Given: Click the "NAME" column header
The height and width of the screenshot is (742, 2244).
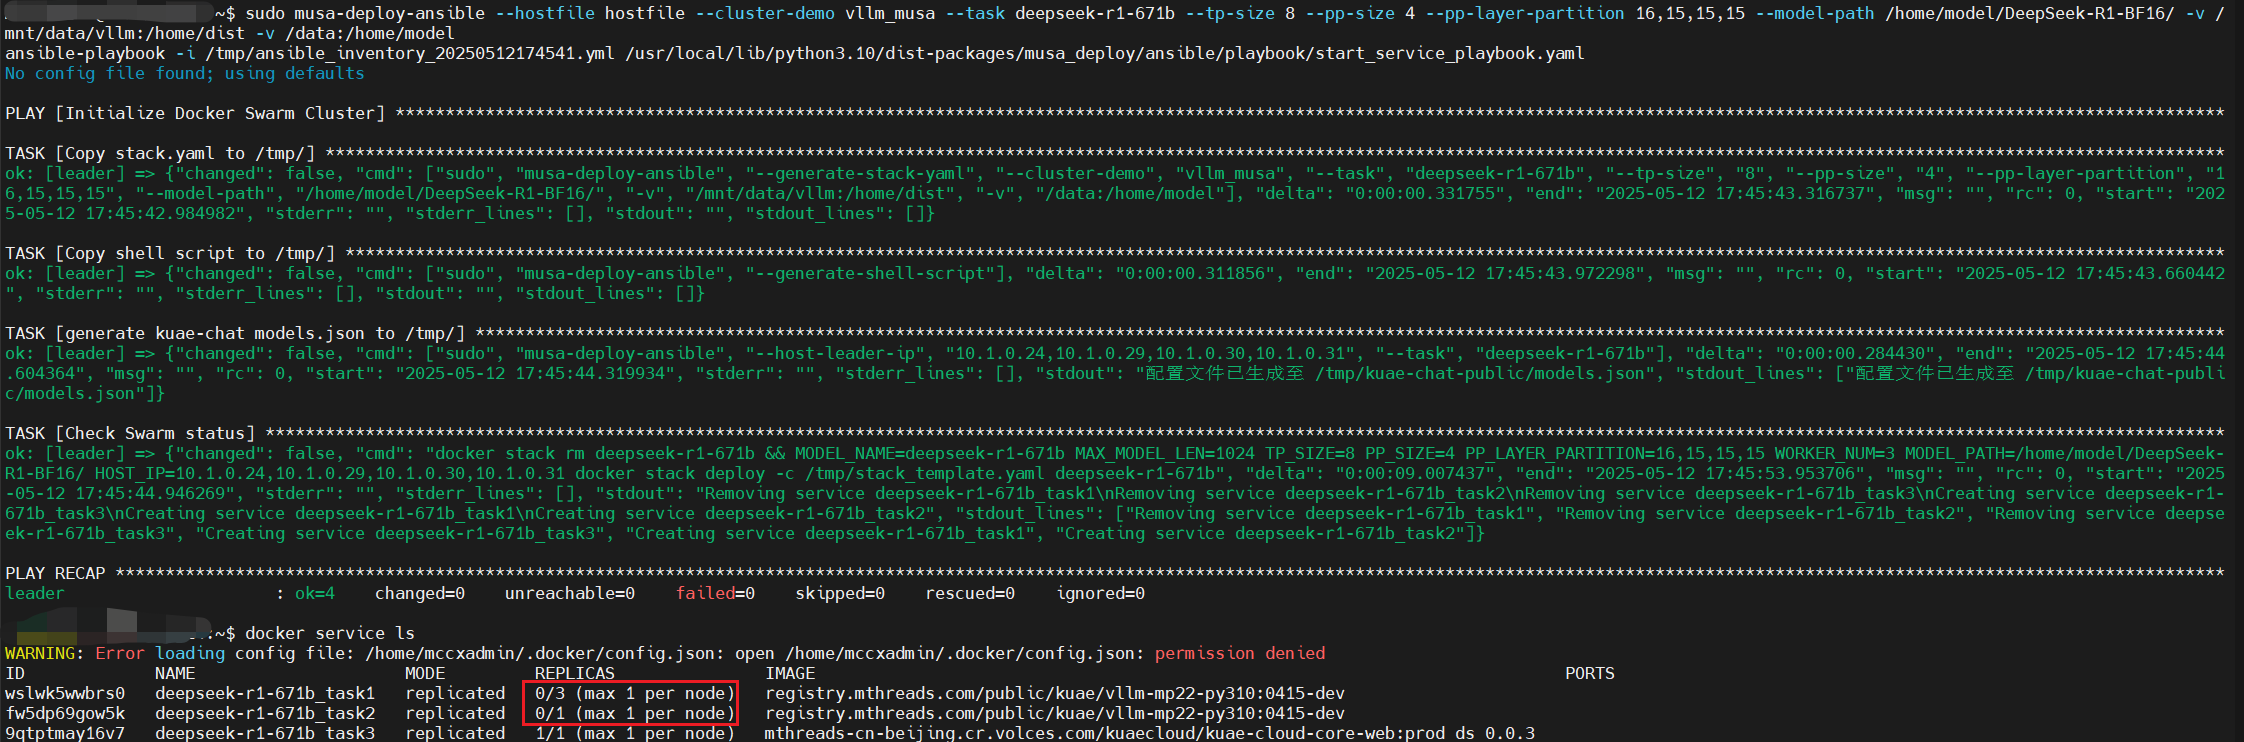Looking at the screenshot, I should 175,673.
